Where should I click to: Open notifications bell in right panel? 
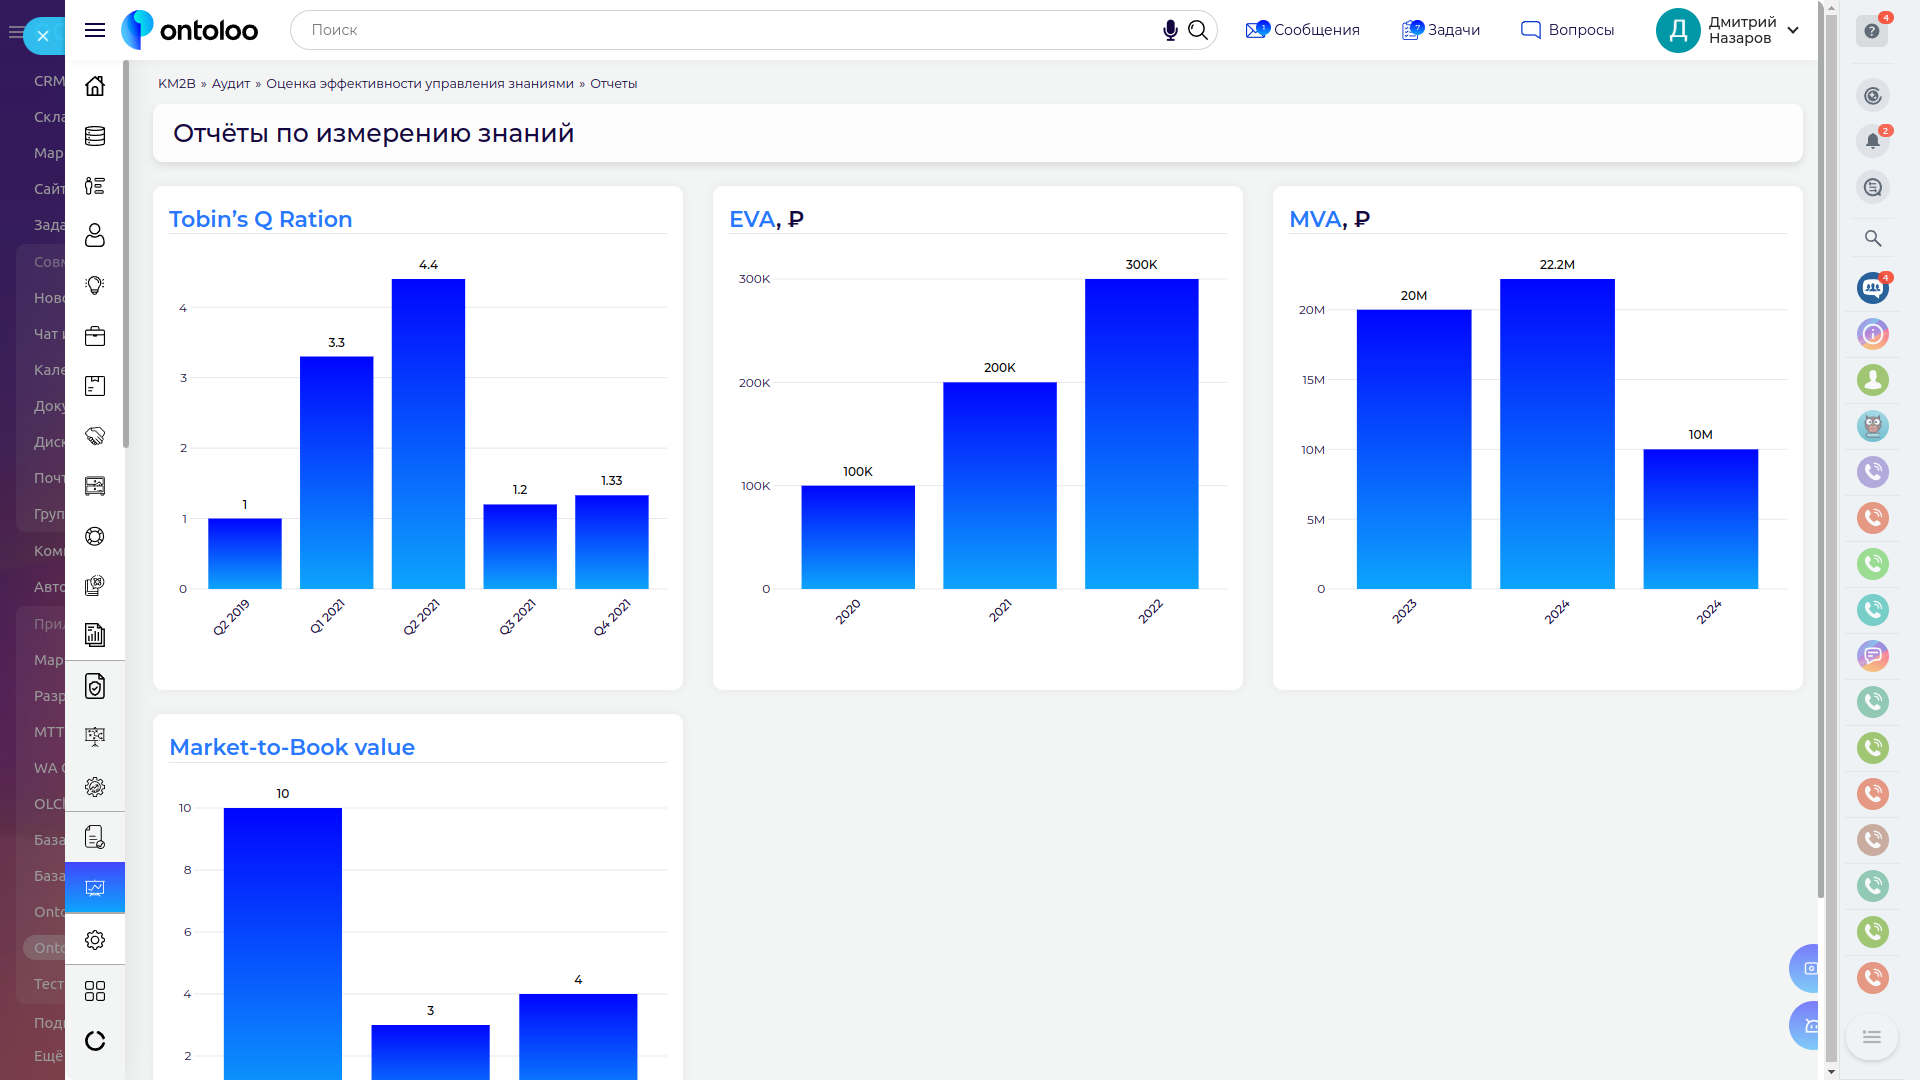click(1872, 141)
